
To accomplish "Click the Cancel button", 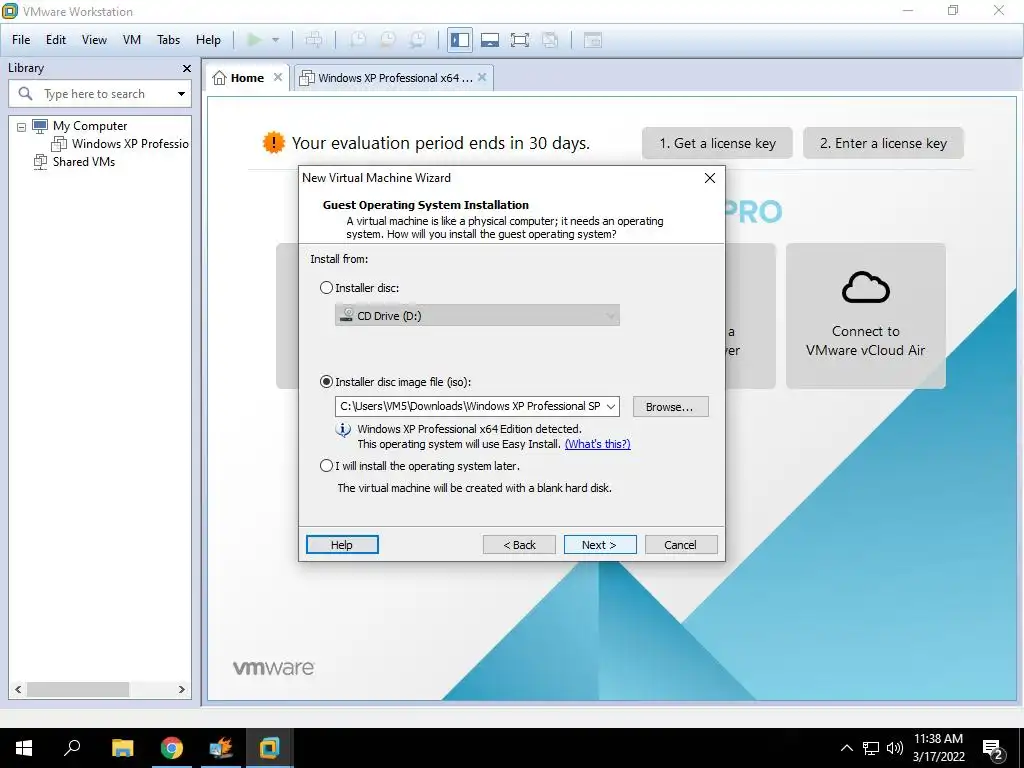I will point(680,545).
